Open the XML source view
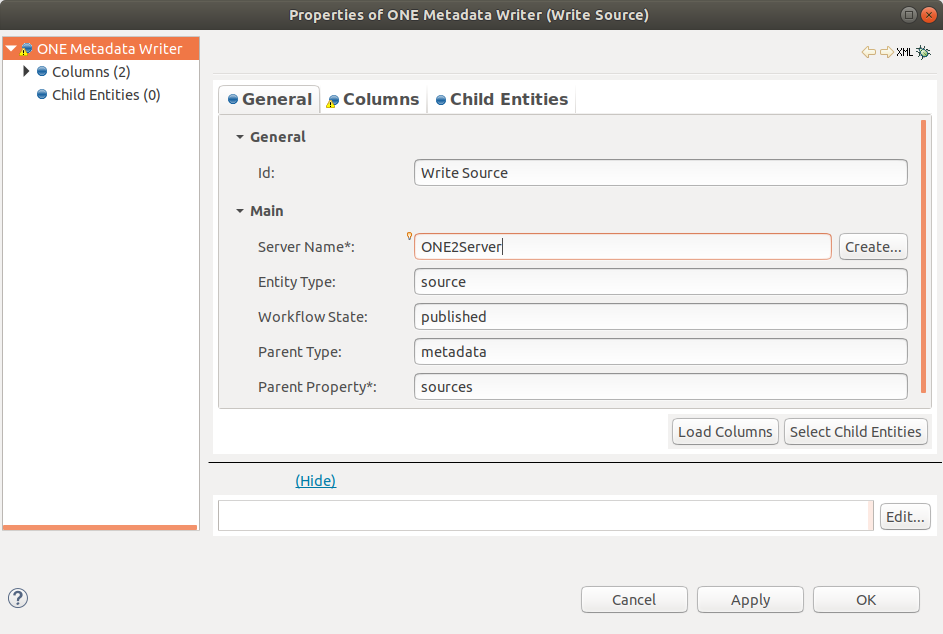The width and height of the screenshot is (943, 634). tap(903, 52)
